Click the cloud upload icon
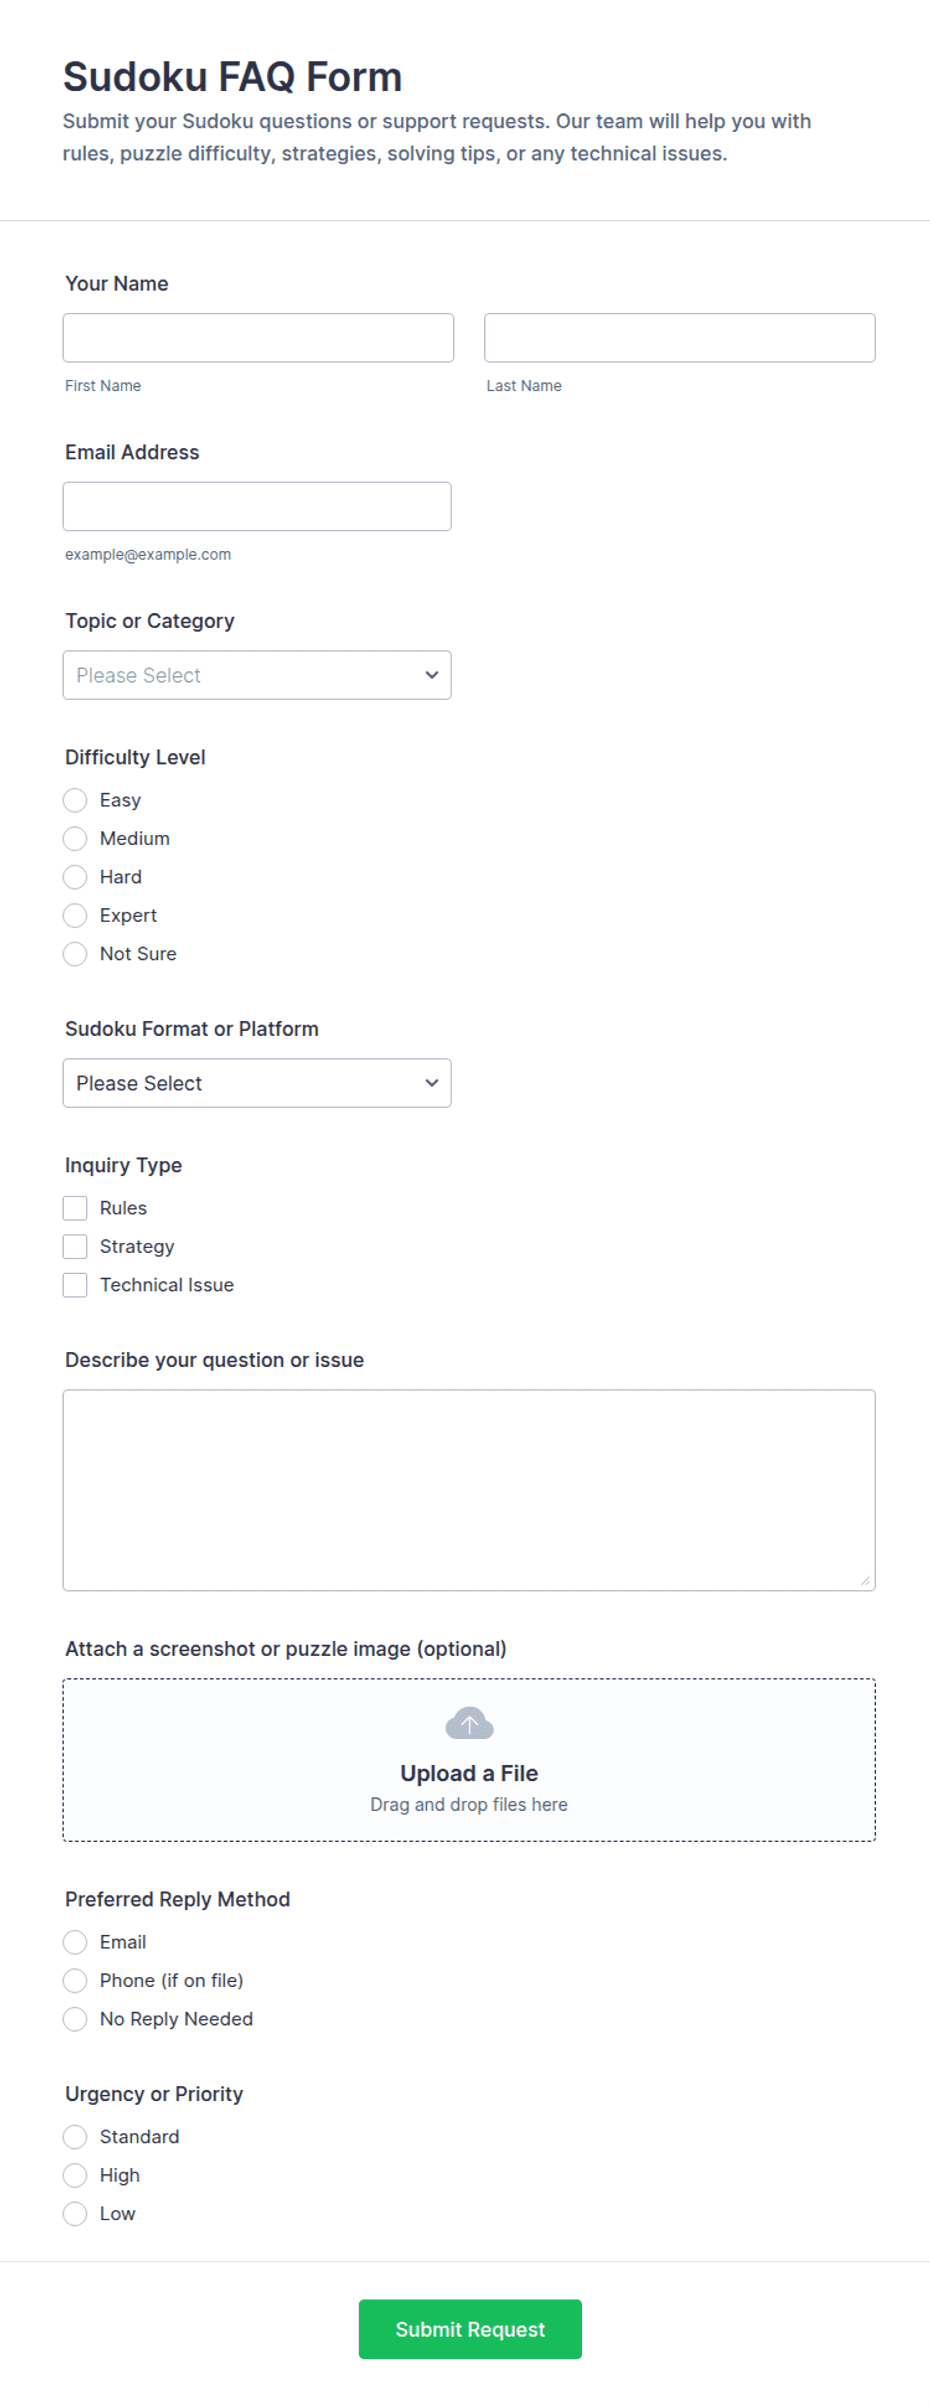 (469, 1723)
